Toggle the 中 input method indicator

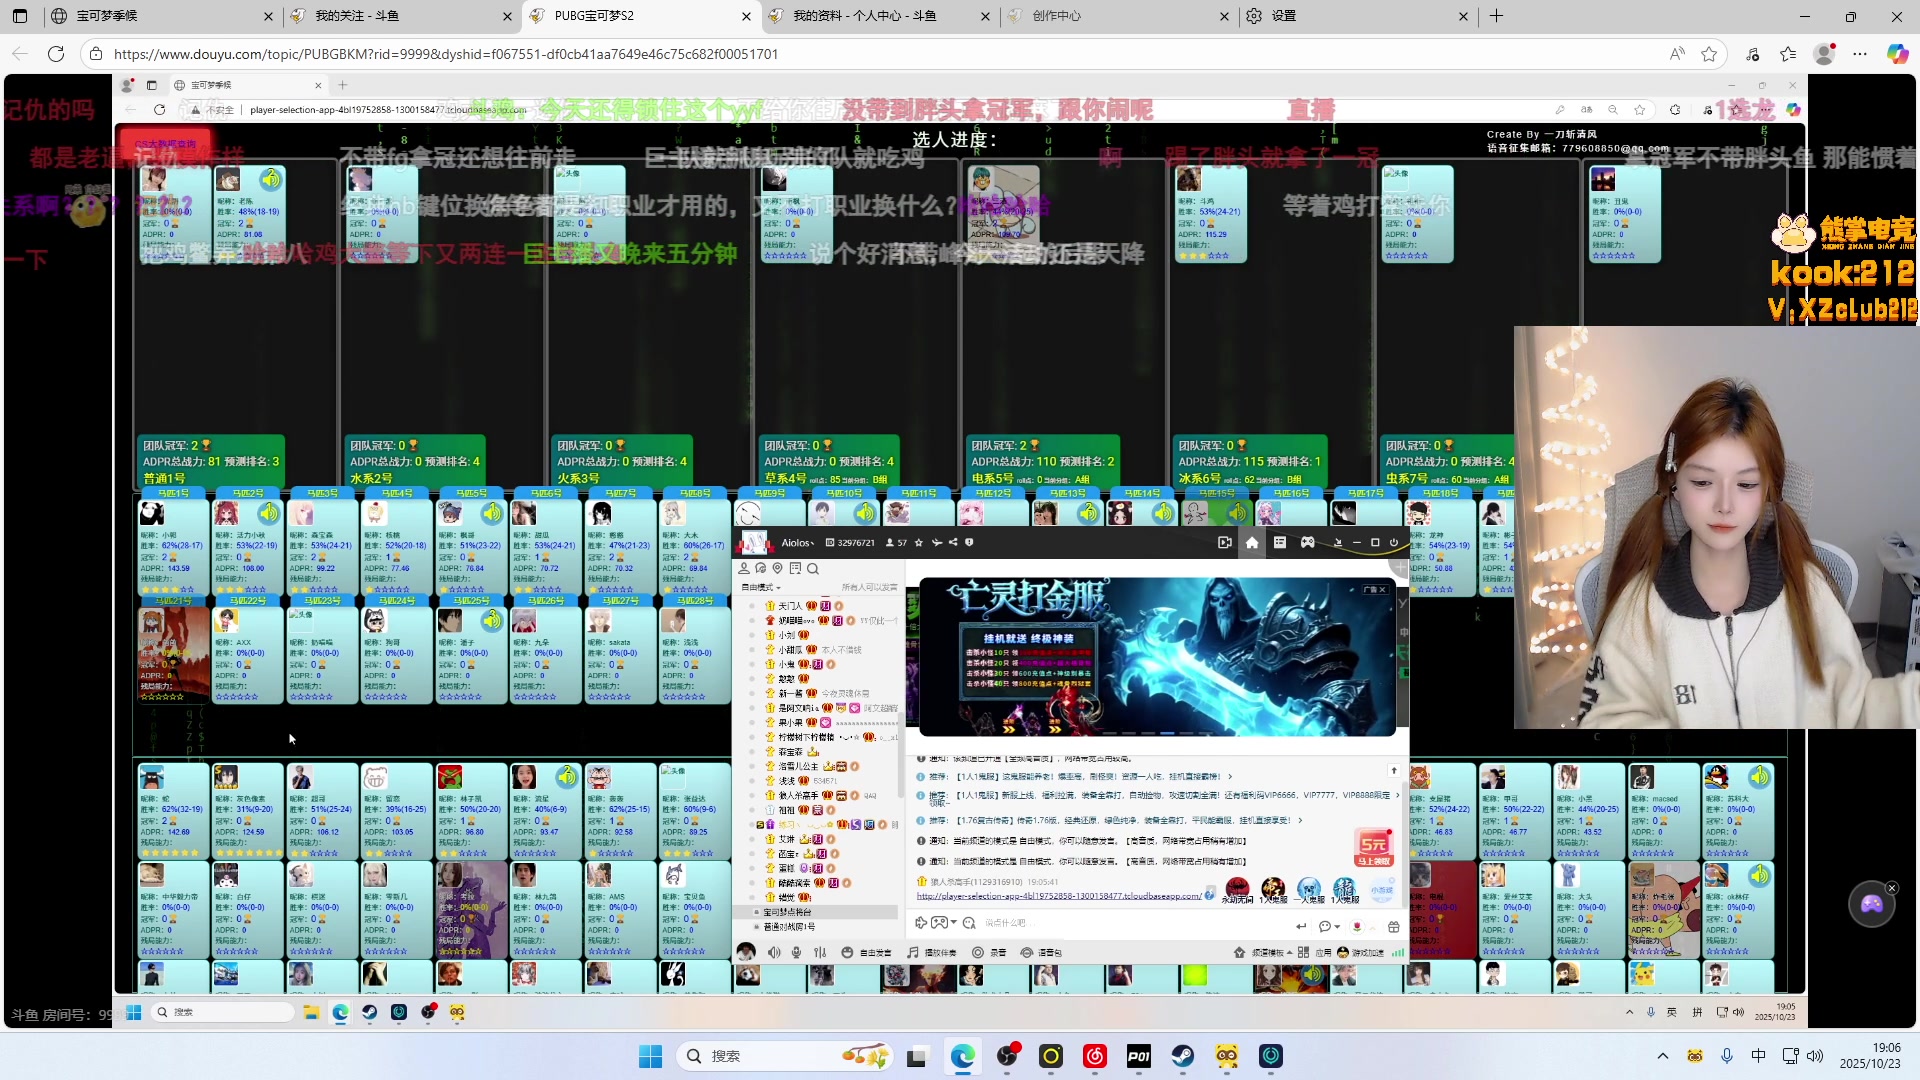click(1758, 1056)
